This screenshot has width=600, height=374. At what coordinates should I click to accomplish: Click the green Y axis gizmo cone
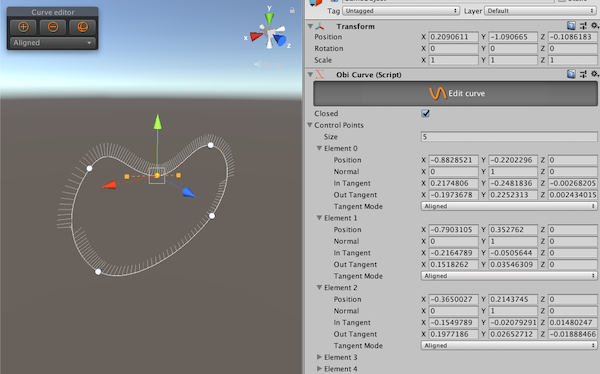point(269,18)
